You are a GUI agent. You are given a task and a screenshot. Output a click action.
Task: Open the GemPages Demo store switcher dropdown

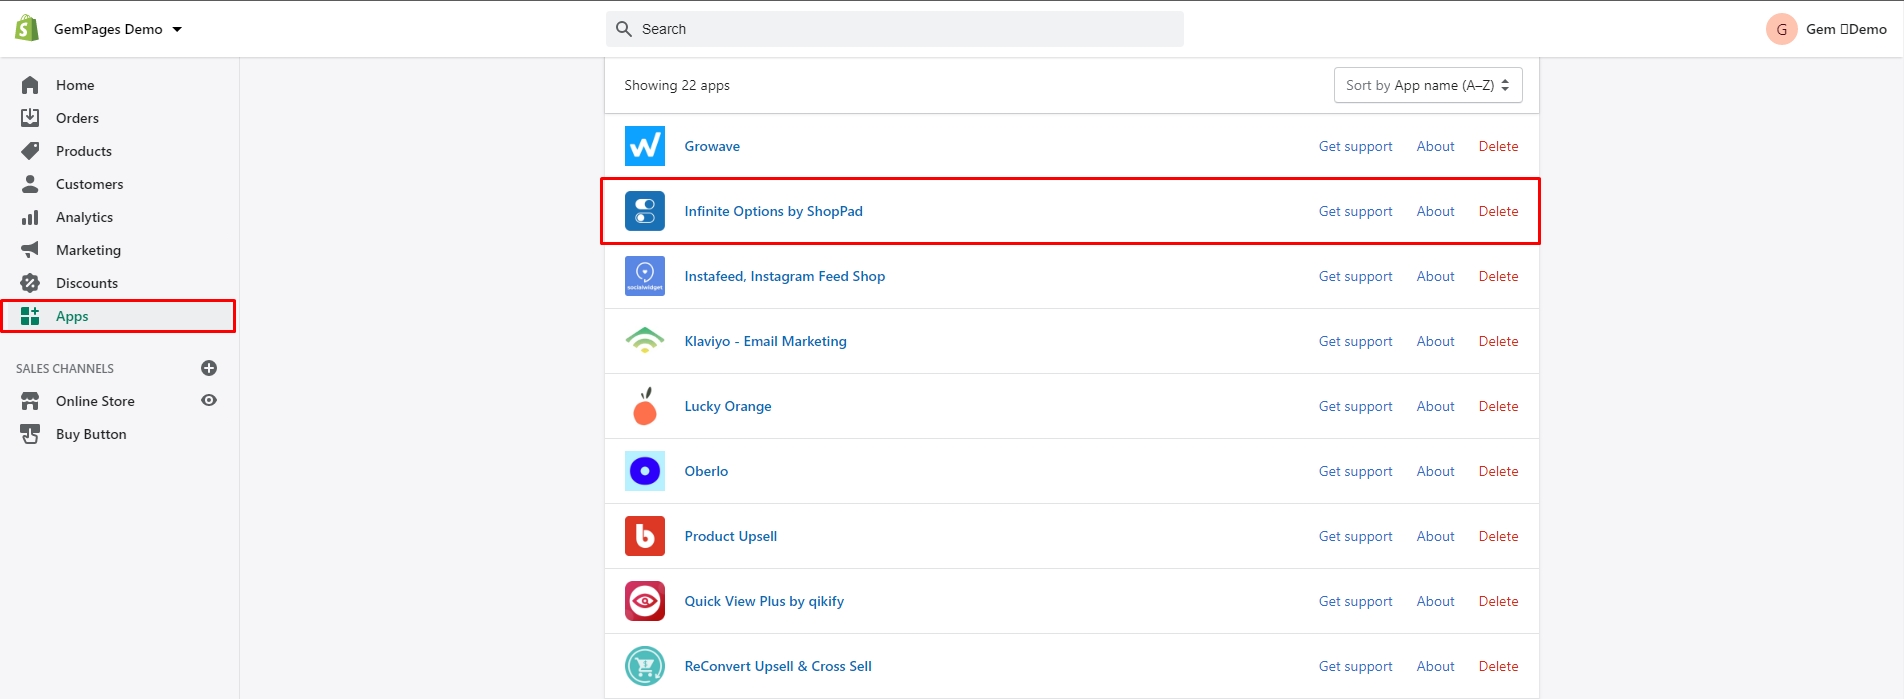coord(118,29)
